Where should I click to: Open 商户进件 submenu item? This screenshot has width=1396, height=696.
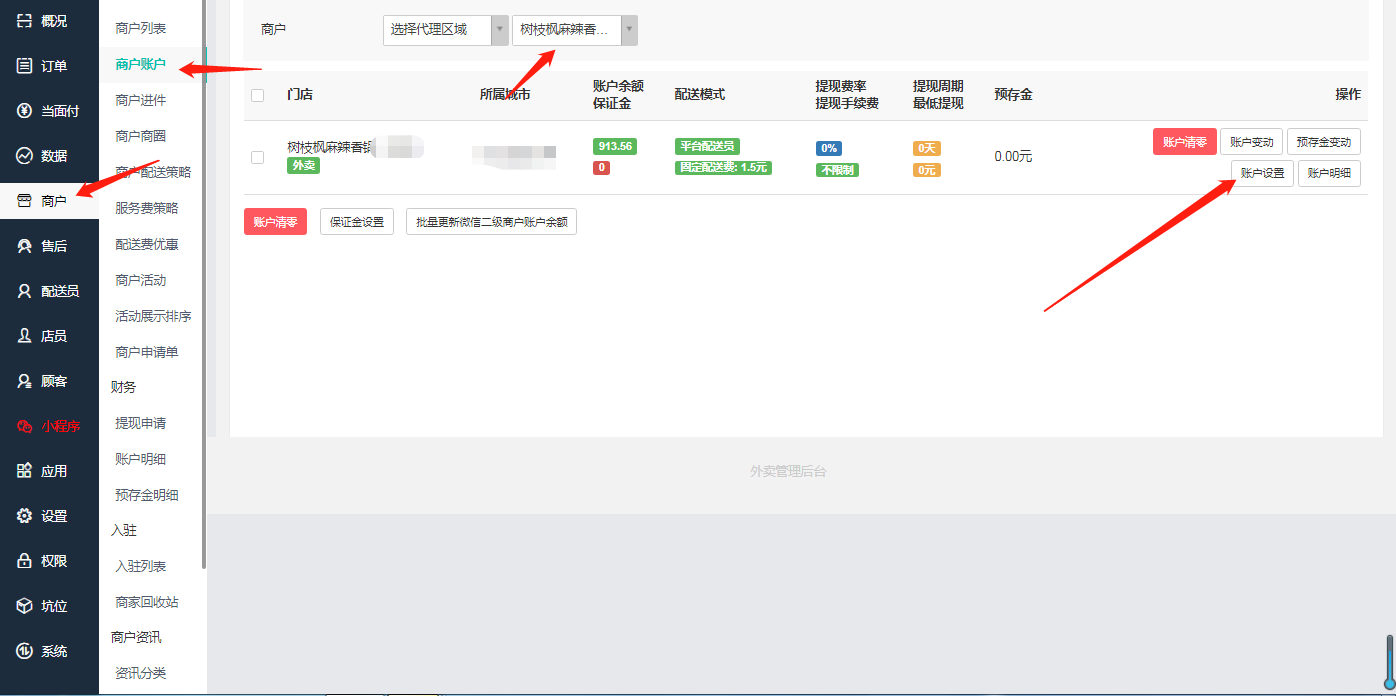[x=141, y=100]
